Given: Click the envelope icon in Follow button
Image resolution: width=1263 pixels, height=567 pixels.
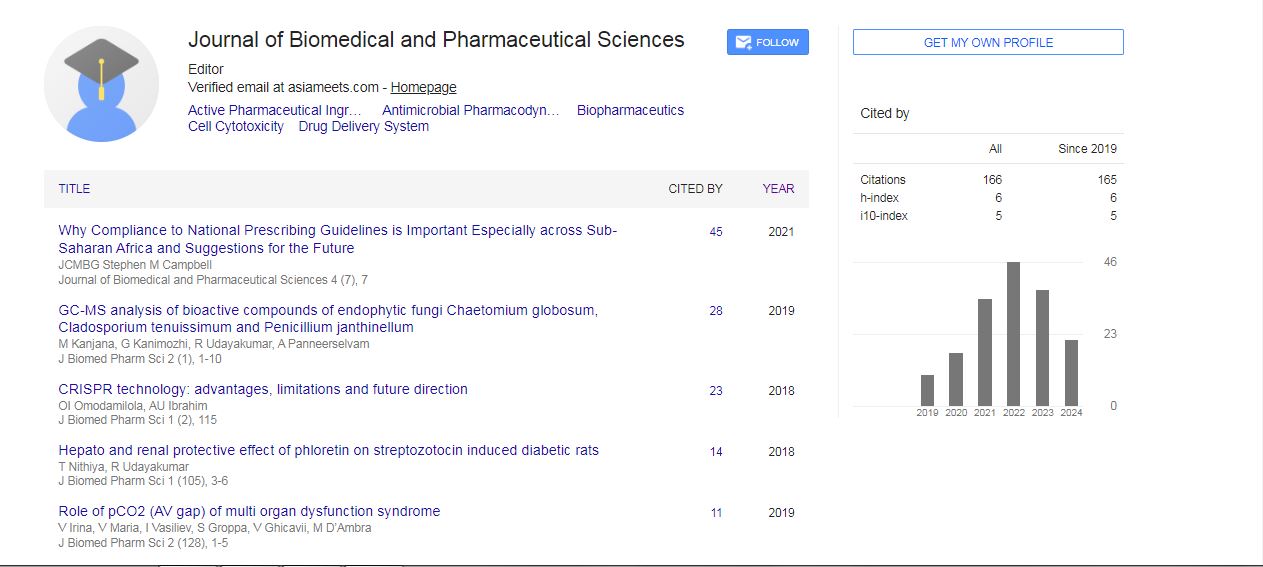Looking at the screenshot, I should [743, 42].
